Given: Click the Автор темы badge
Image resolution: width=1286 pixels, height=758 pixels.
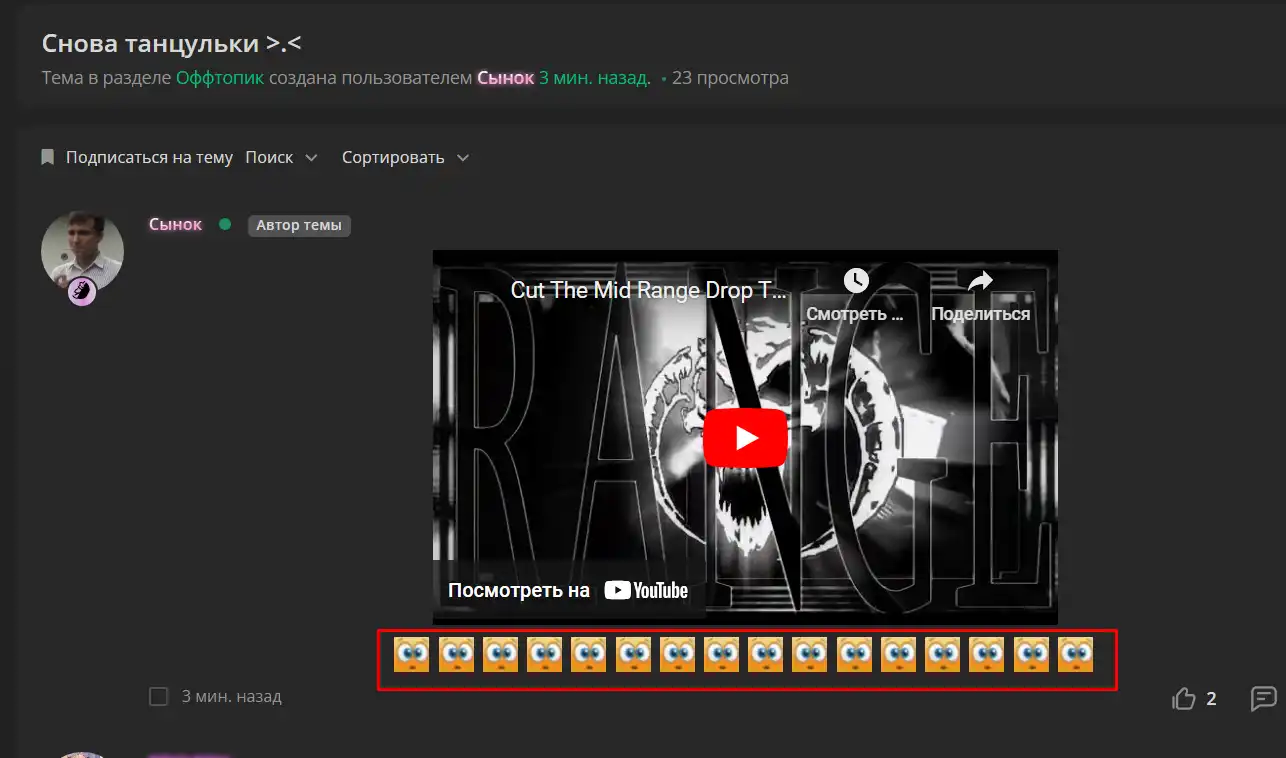Looking at the screenshot, I should (x=299, y=225).
